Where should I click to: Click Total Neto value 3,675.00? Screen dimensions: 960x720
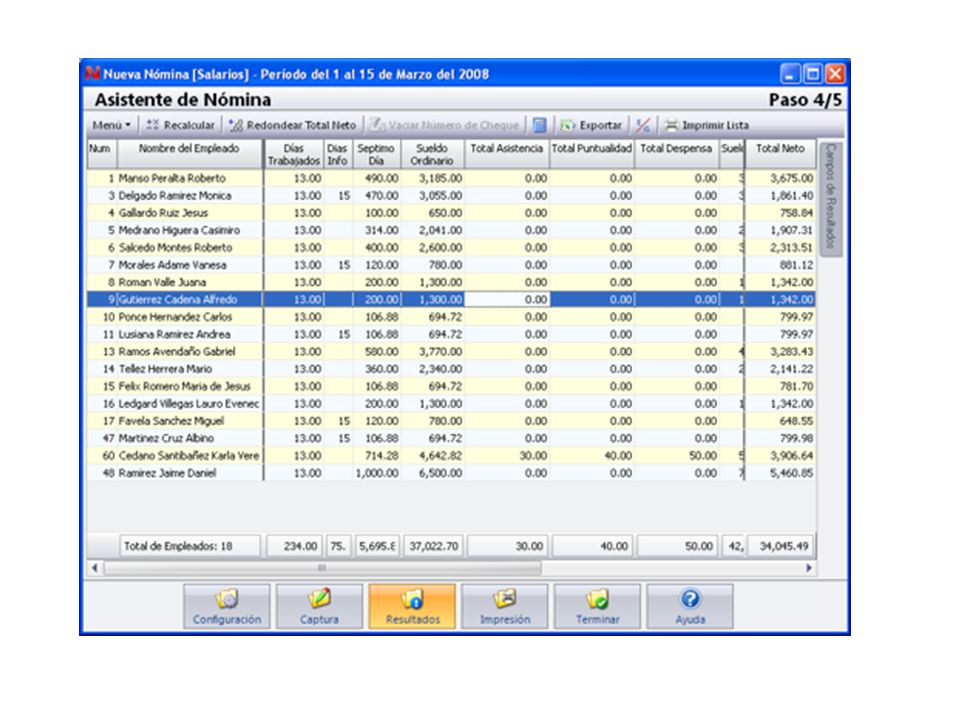[792, 178]
